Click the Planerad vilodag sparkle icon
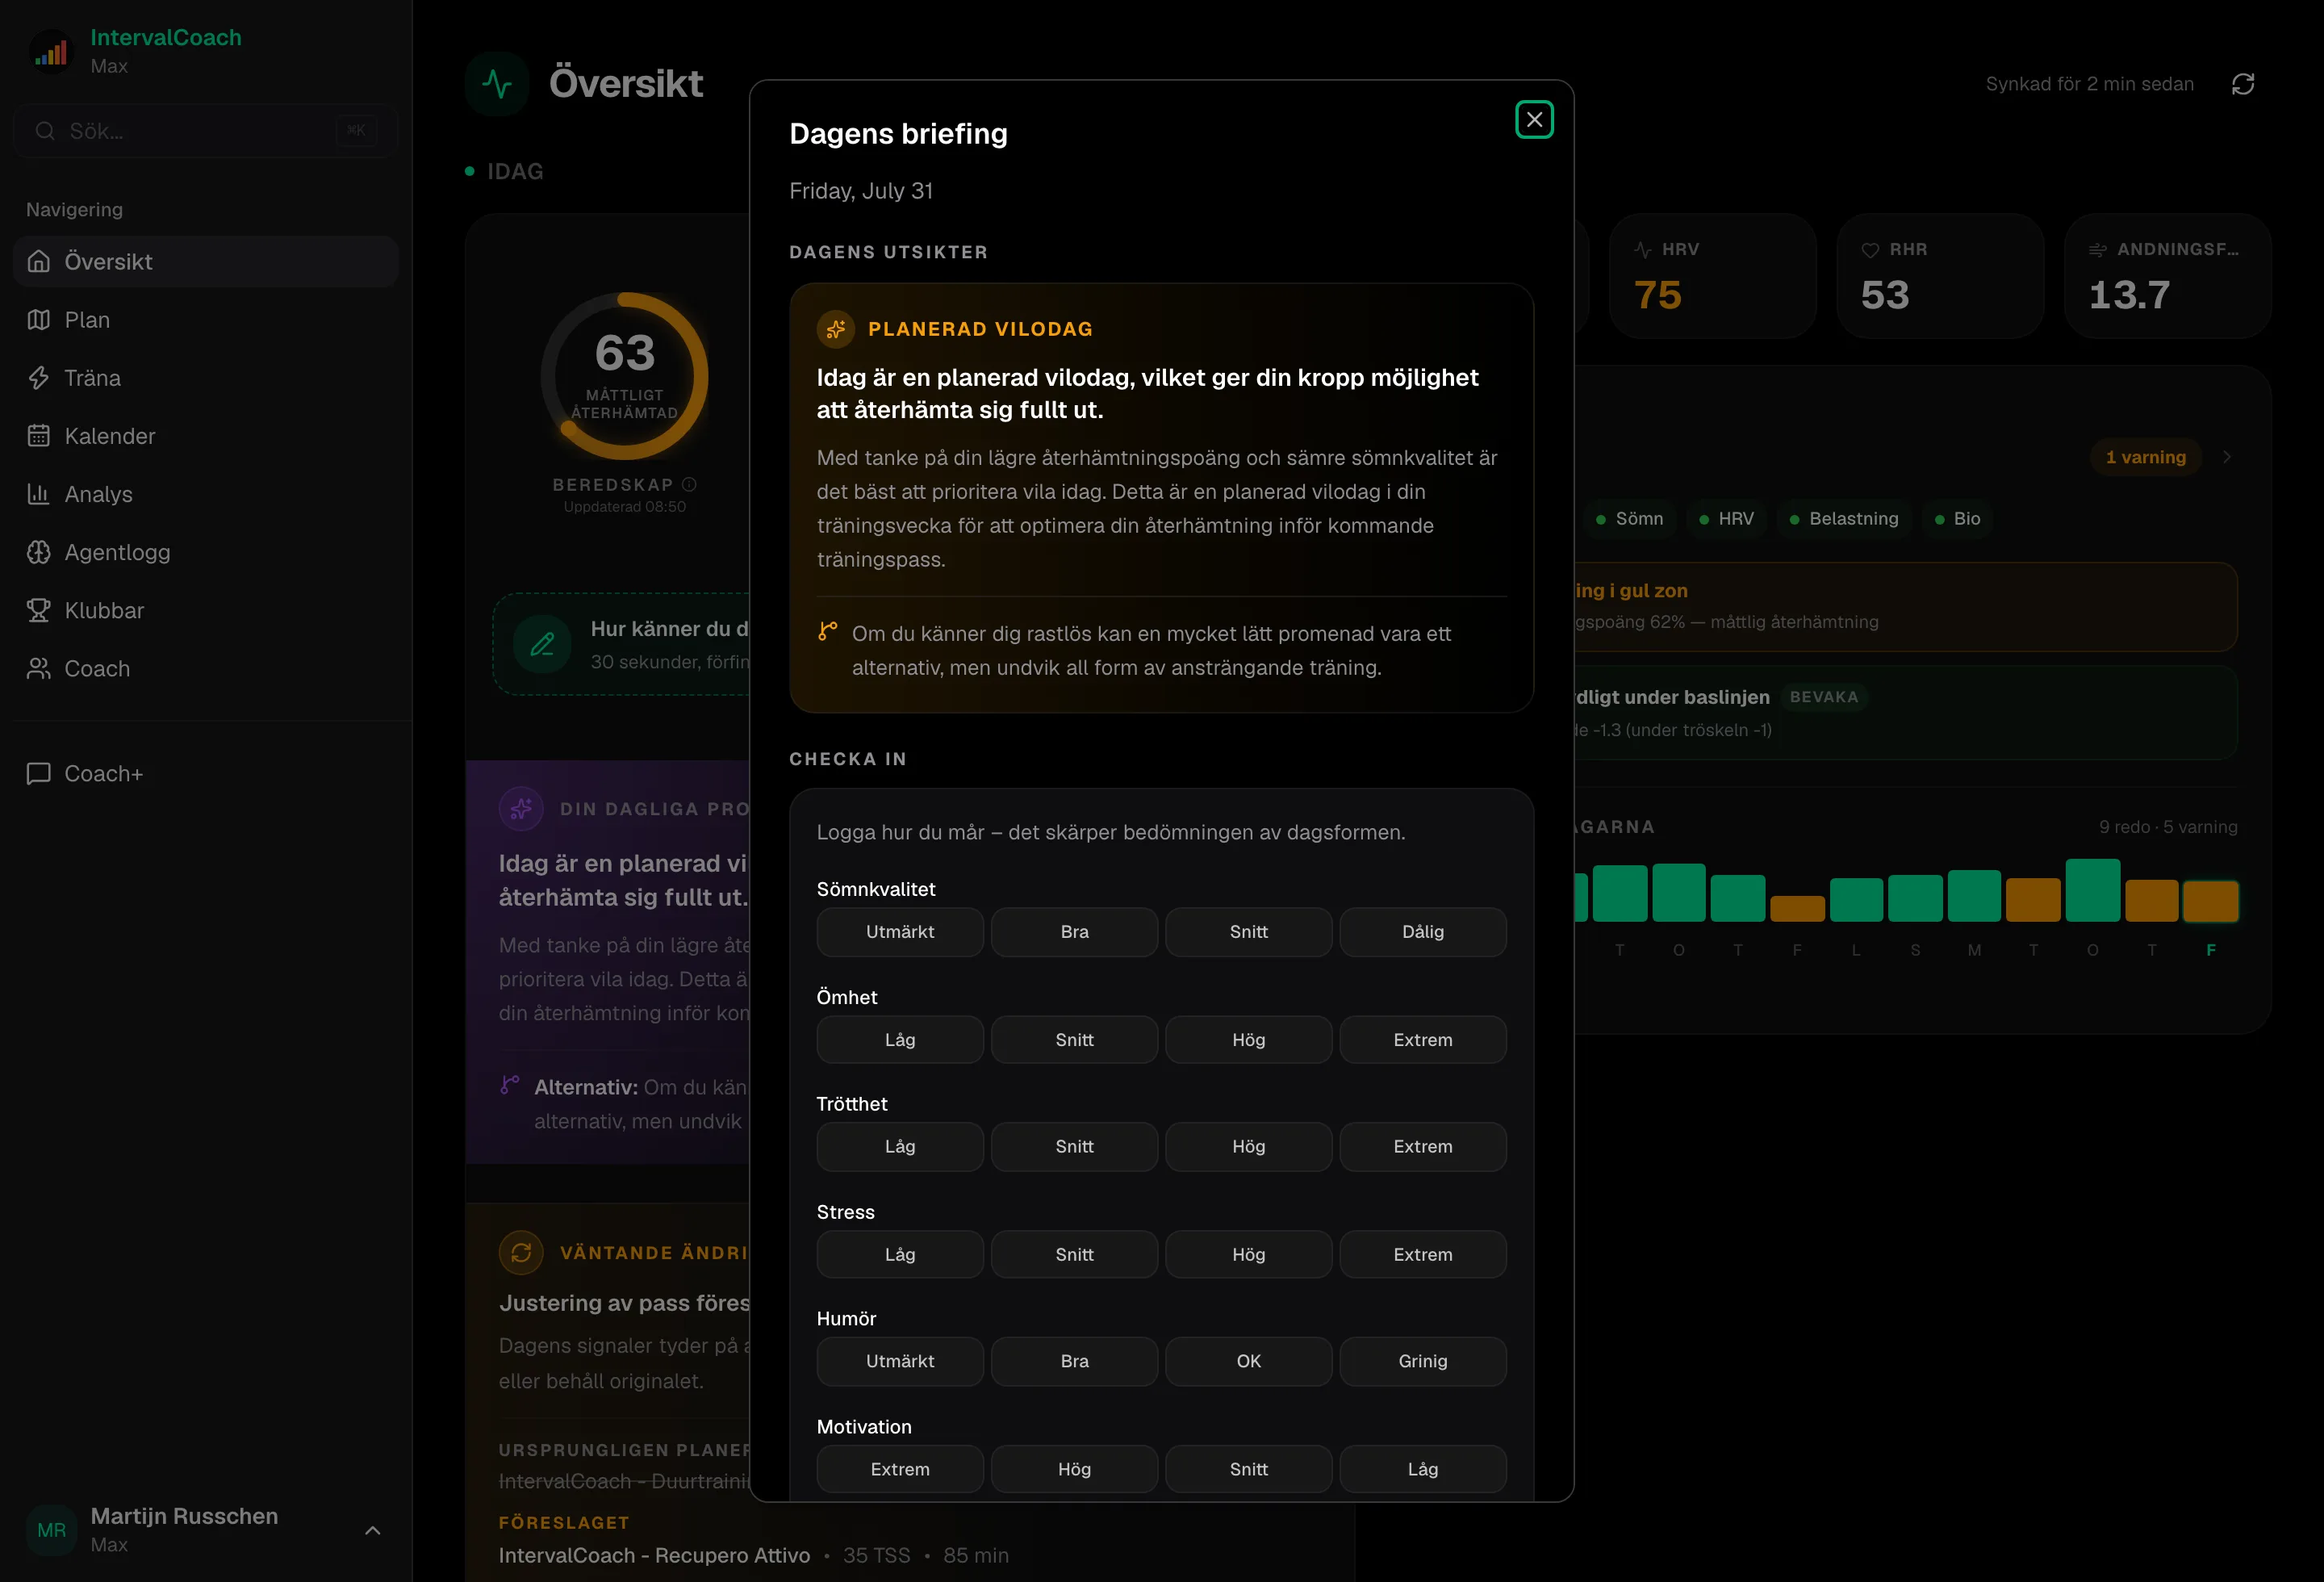This screenshot has height=1582, width=2324. tap(836, 329)
